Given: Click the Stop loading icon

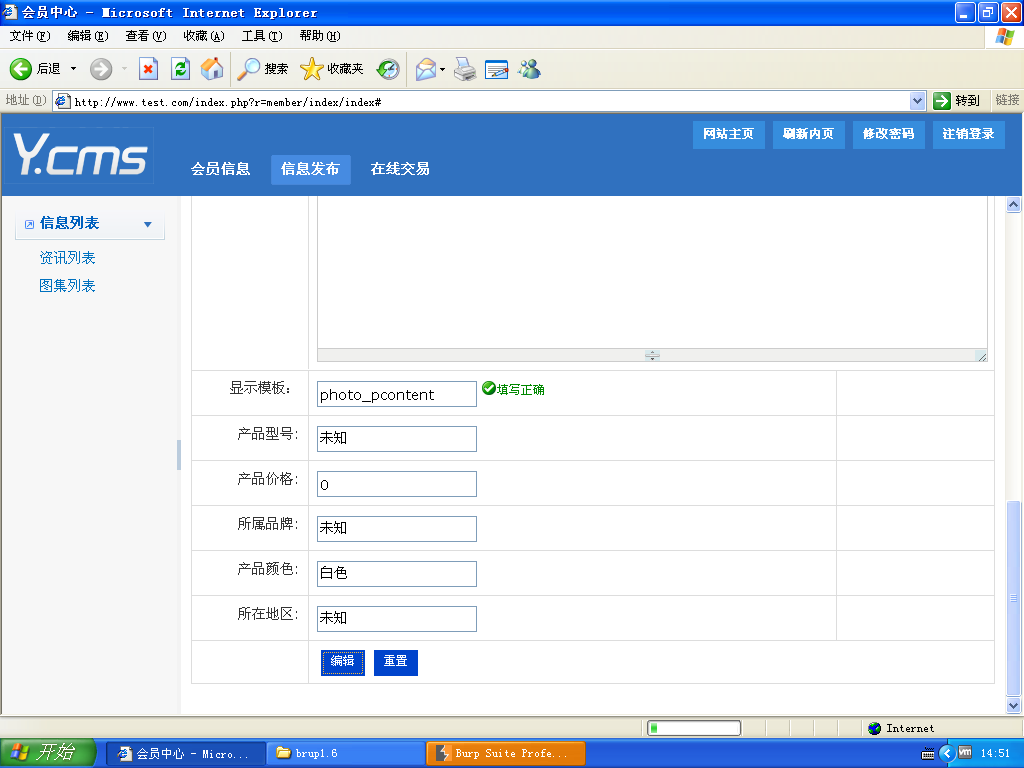Looking at the screenshot, I should click(x=149, y=69).
